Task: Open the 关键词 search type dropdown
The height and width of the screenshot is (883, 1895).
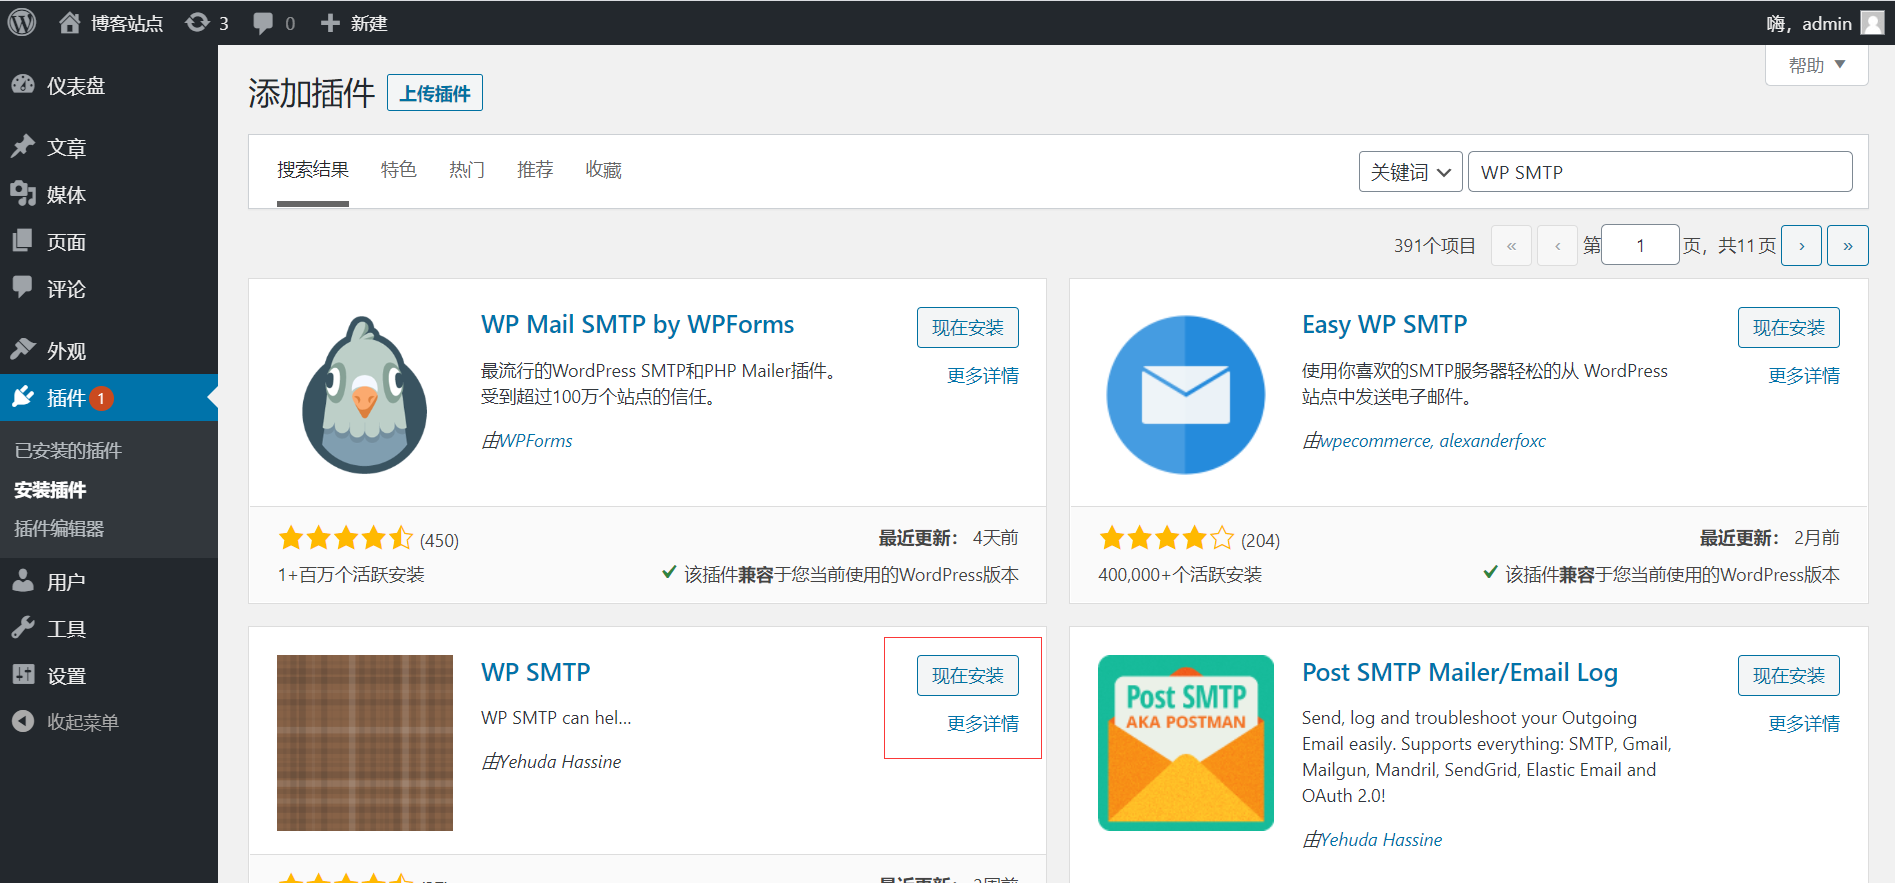Action: click(x=1411, y=172)
